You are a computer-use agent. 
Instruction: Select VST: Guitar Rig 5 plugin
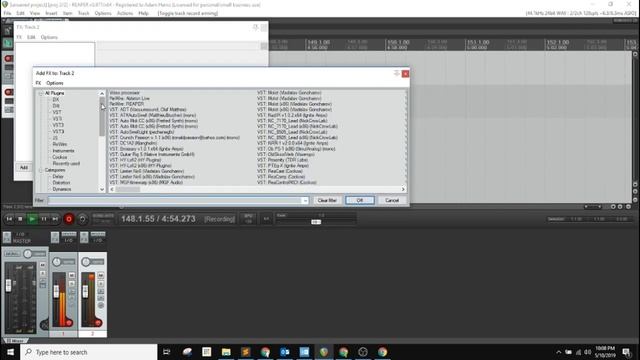tap(152, 155)
